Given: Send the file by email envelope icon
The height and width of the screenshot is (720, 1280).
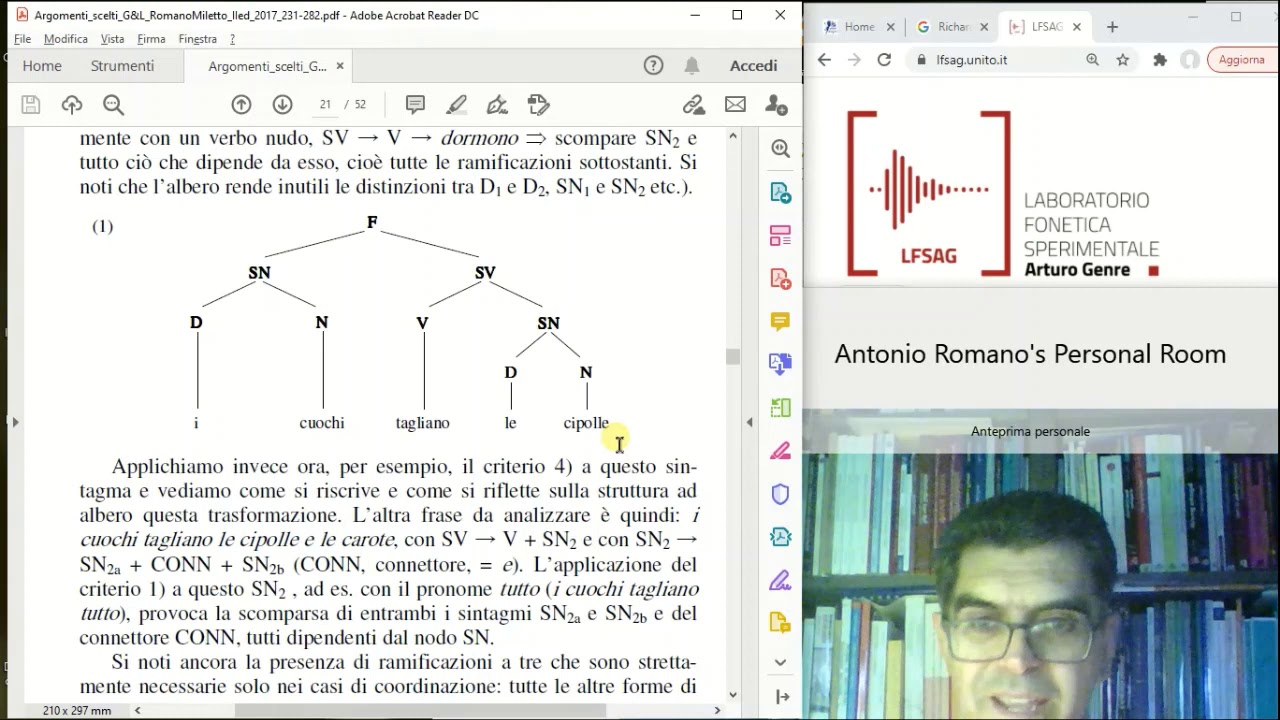Looking at the screenshot, I should point(735,105).
